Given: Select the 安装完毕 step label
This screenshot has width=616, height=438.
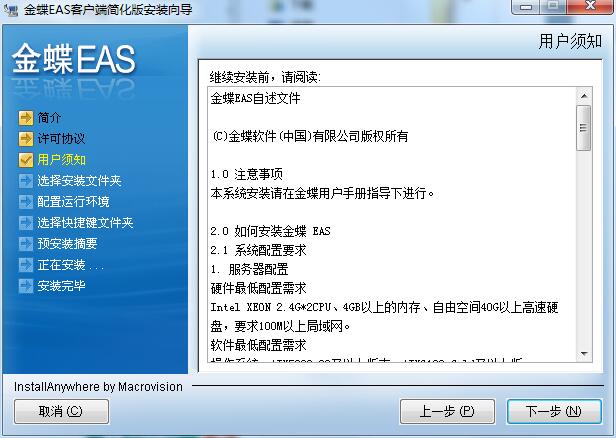Looking at the screenshot, I should [x=61, y=286].
